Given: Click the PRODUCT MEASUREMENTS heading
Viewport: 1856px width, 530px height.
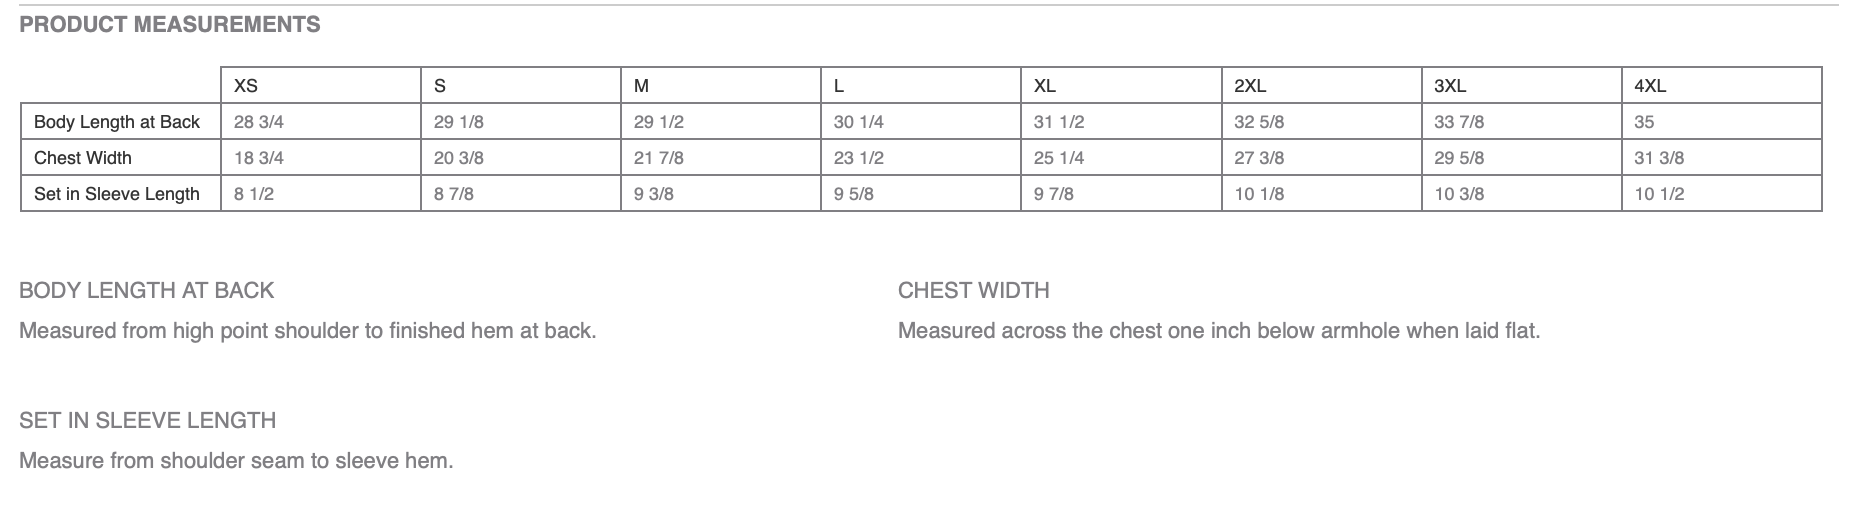Looking at the screenshot, I should pos(169,25).
